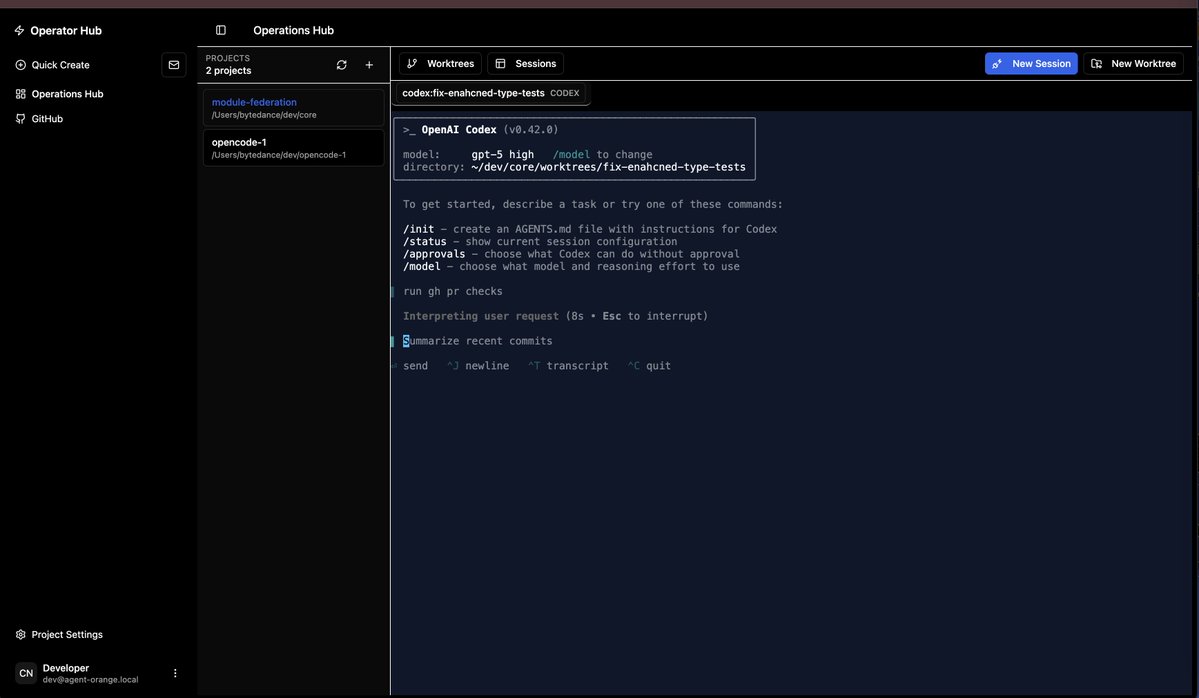1199x698 pixels.
Task: Click the 'run gh pr checks' line
Action: (453, 291)
